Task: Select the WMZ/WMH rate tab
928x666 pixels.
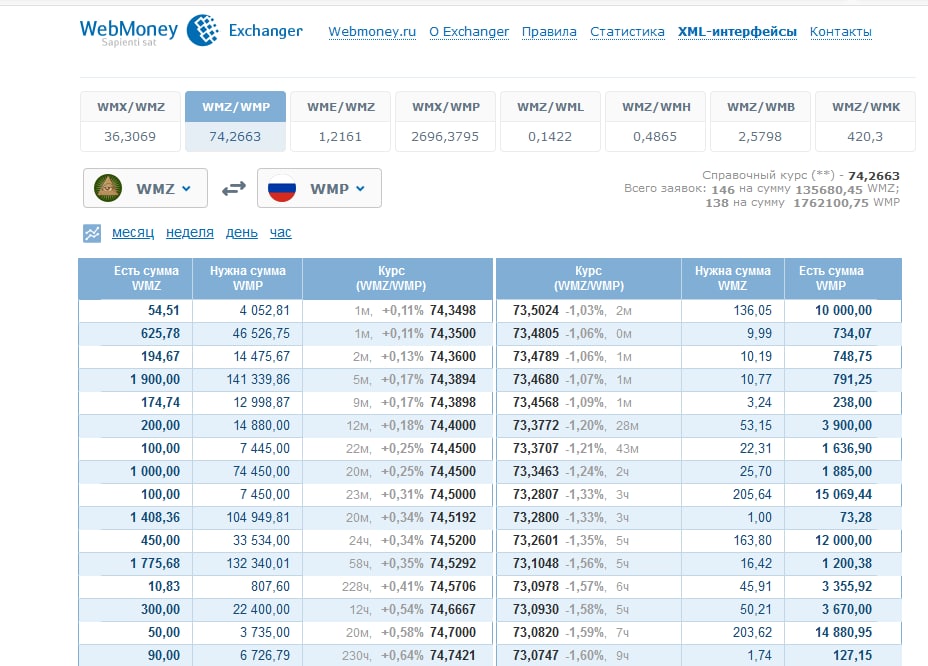Action: 656,121
